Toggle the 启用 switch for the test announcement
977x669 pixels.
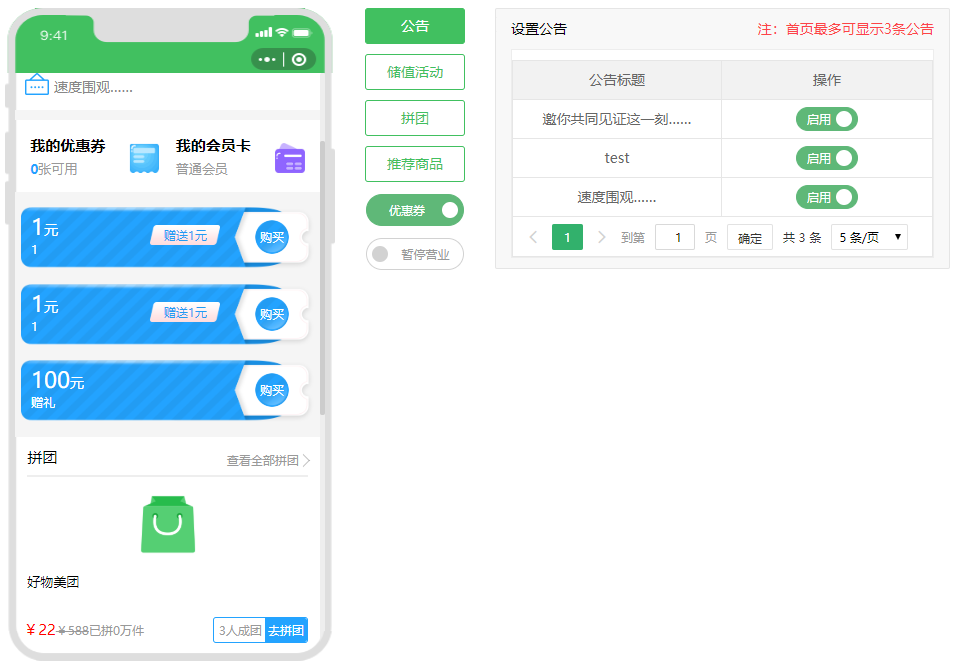coord(827,158)
